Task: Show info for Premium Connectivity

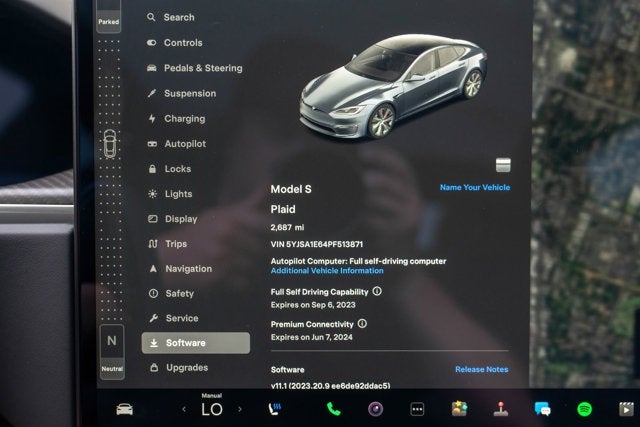Action: coord(362,324)
